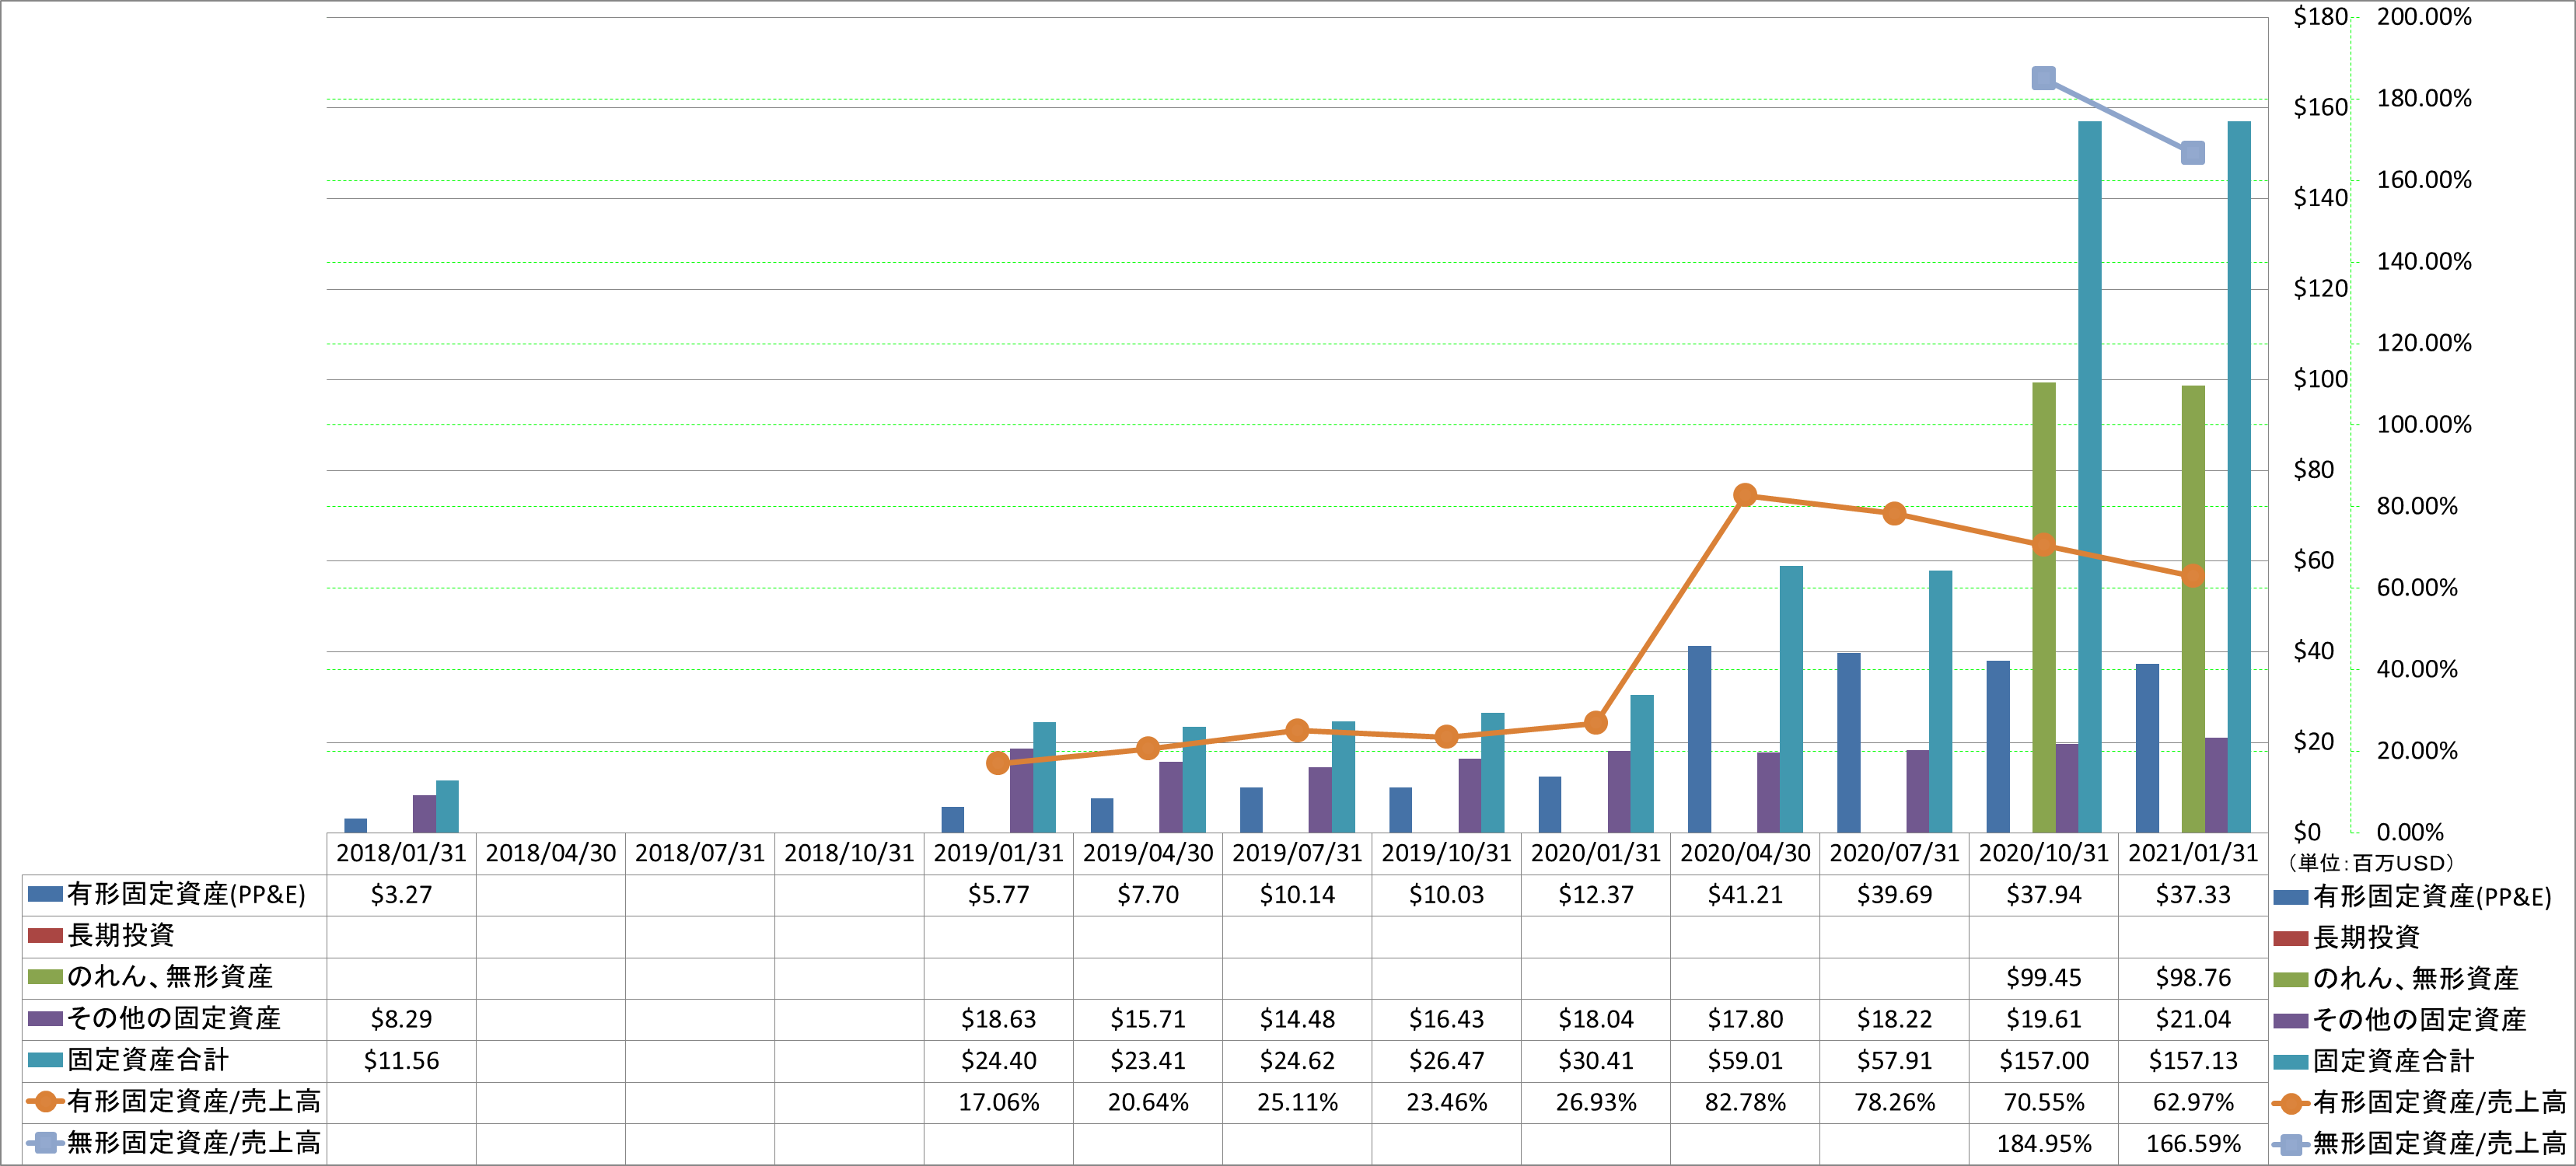2576x1166 pixels.
Task: Click the purple other-assets bar for 2018/01/31
Action: [424, 814]
